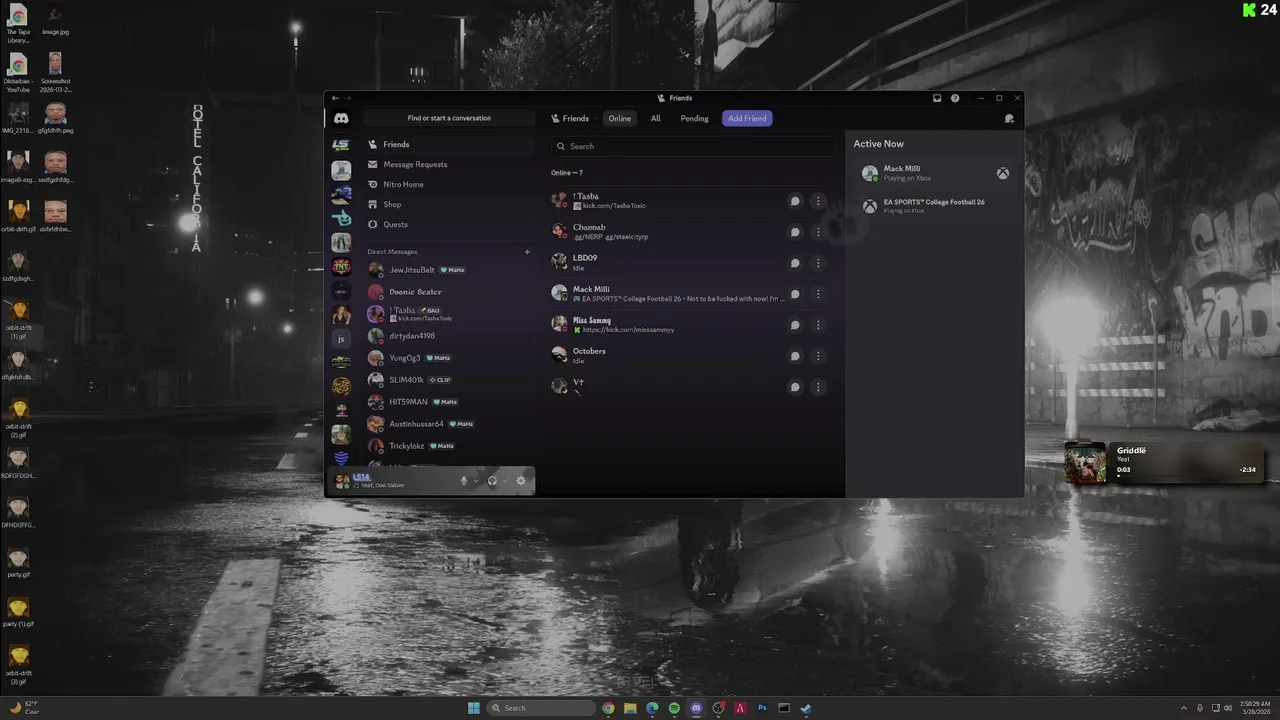This screenshot has width=1280, height=720.
Task: Message Octobers using the chat icon
Action: [795, 356]
